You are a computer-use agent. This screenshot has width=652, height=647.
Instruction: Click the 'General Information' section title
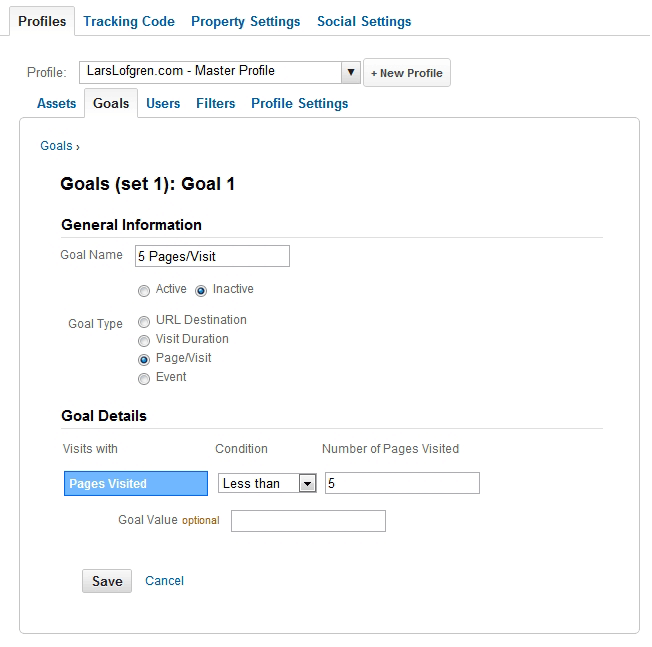pyautogui.click(x=131, y=225)
